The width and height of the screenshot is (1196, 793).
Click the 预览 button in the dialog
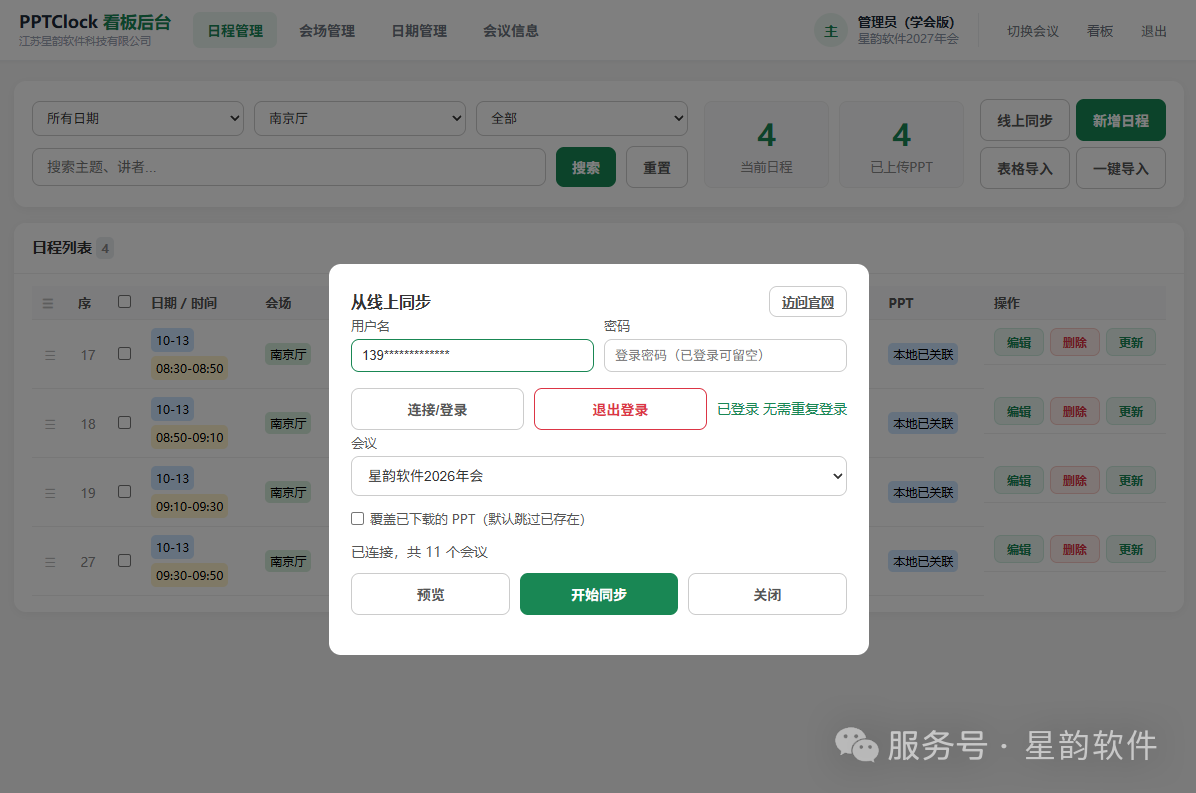click(x=430, y=594)
